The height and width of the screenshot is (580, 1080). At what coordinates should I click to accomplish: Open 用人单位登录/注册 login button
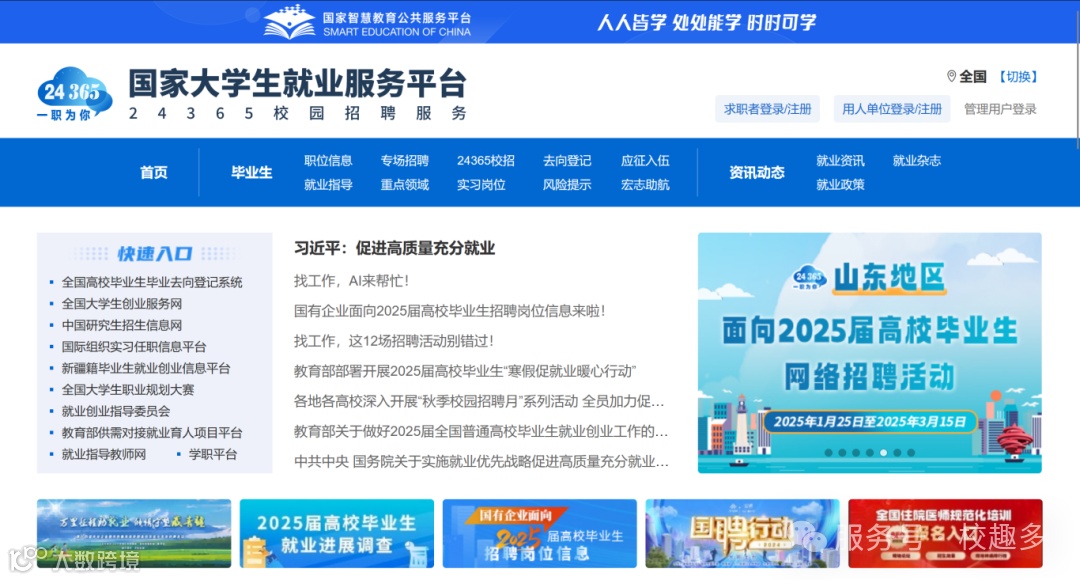[891, 109]
